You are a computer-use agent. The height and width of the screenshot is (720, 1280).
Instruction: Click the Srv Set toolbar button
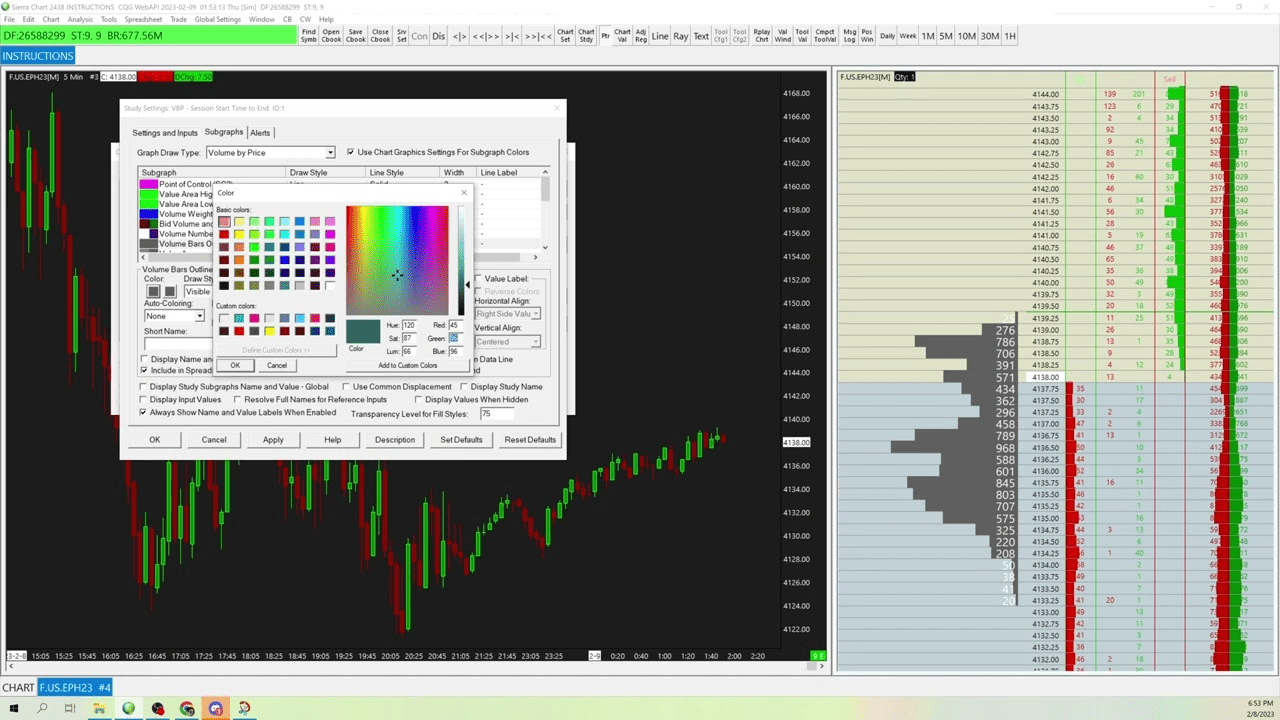(402, 36)
